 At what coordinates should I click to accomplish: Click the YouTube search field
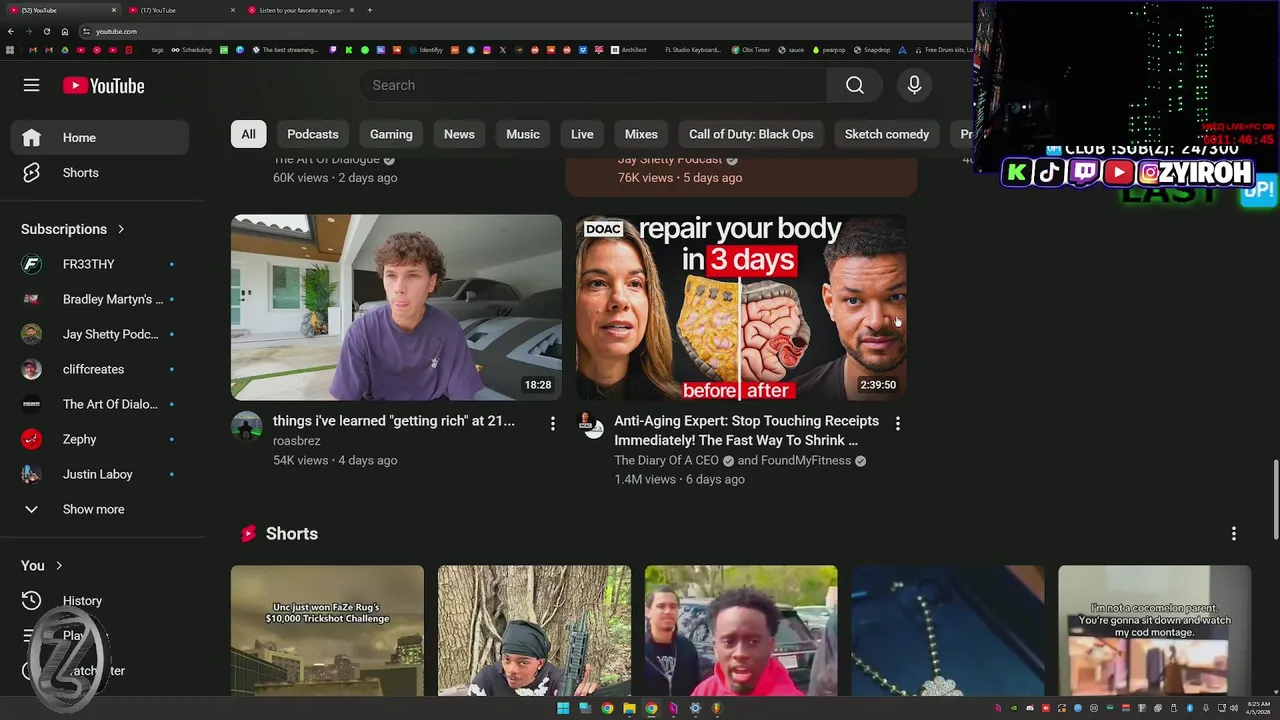pos(593,85)
